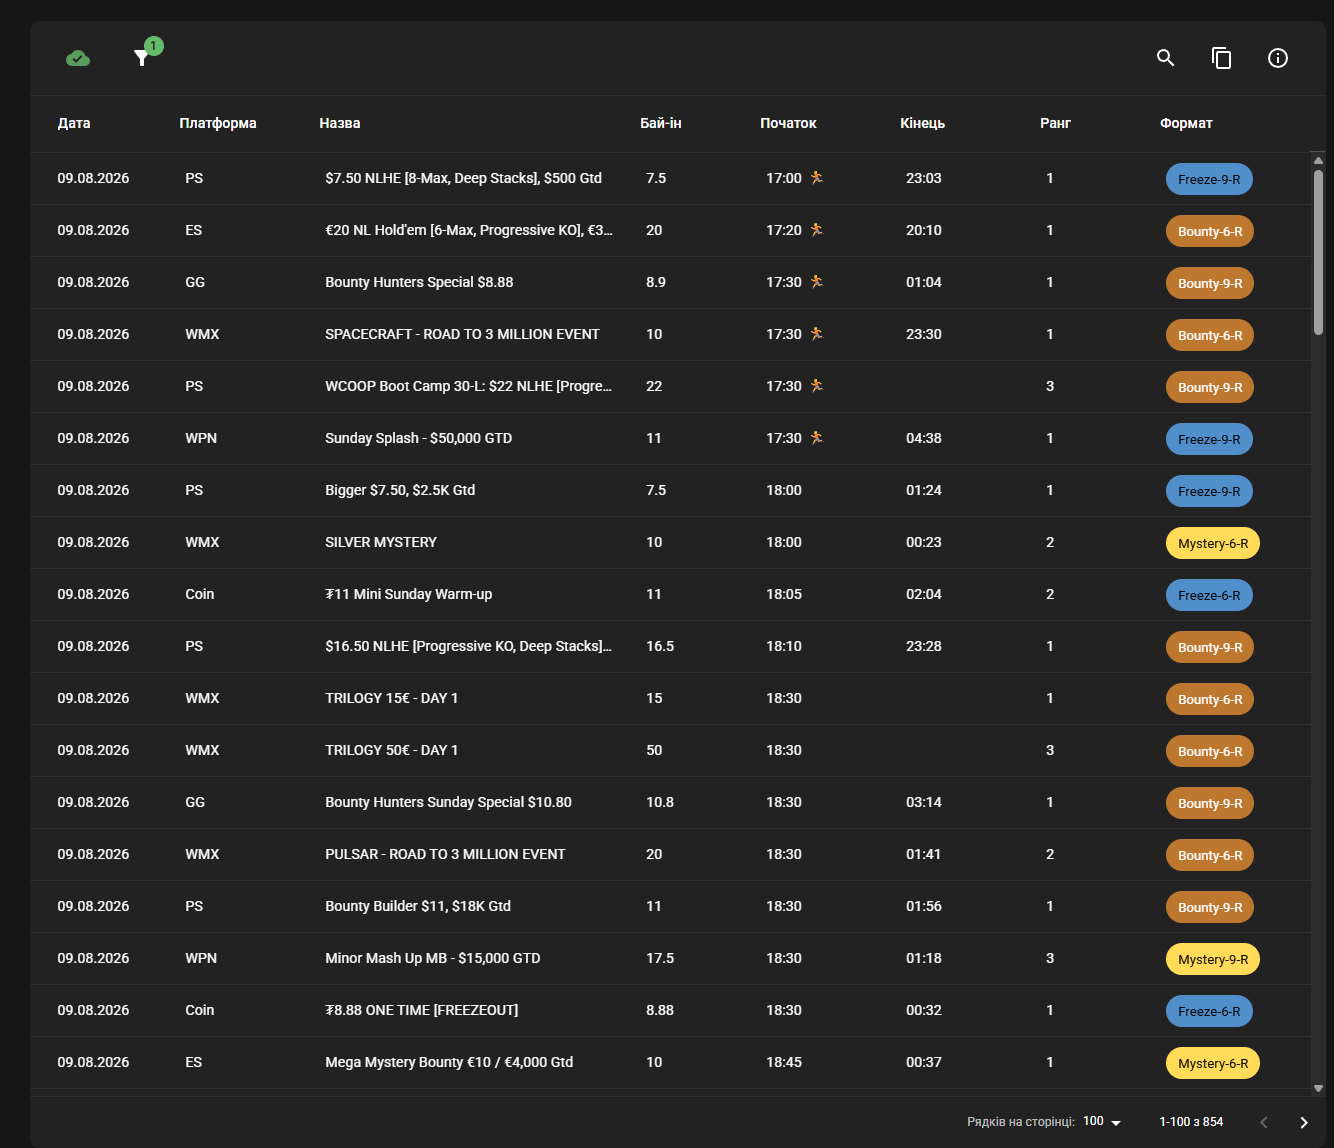1334x1148 pixels.
Task: Click the Формат column header
Action: [x=1186, y=123]
